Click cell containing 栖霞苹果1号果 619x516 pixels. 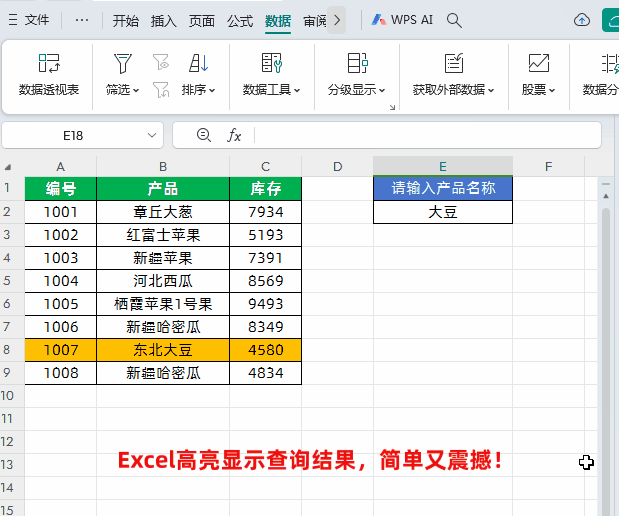(163, 304)
